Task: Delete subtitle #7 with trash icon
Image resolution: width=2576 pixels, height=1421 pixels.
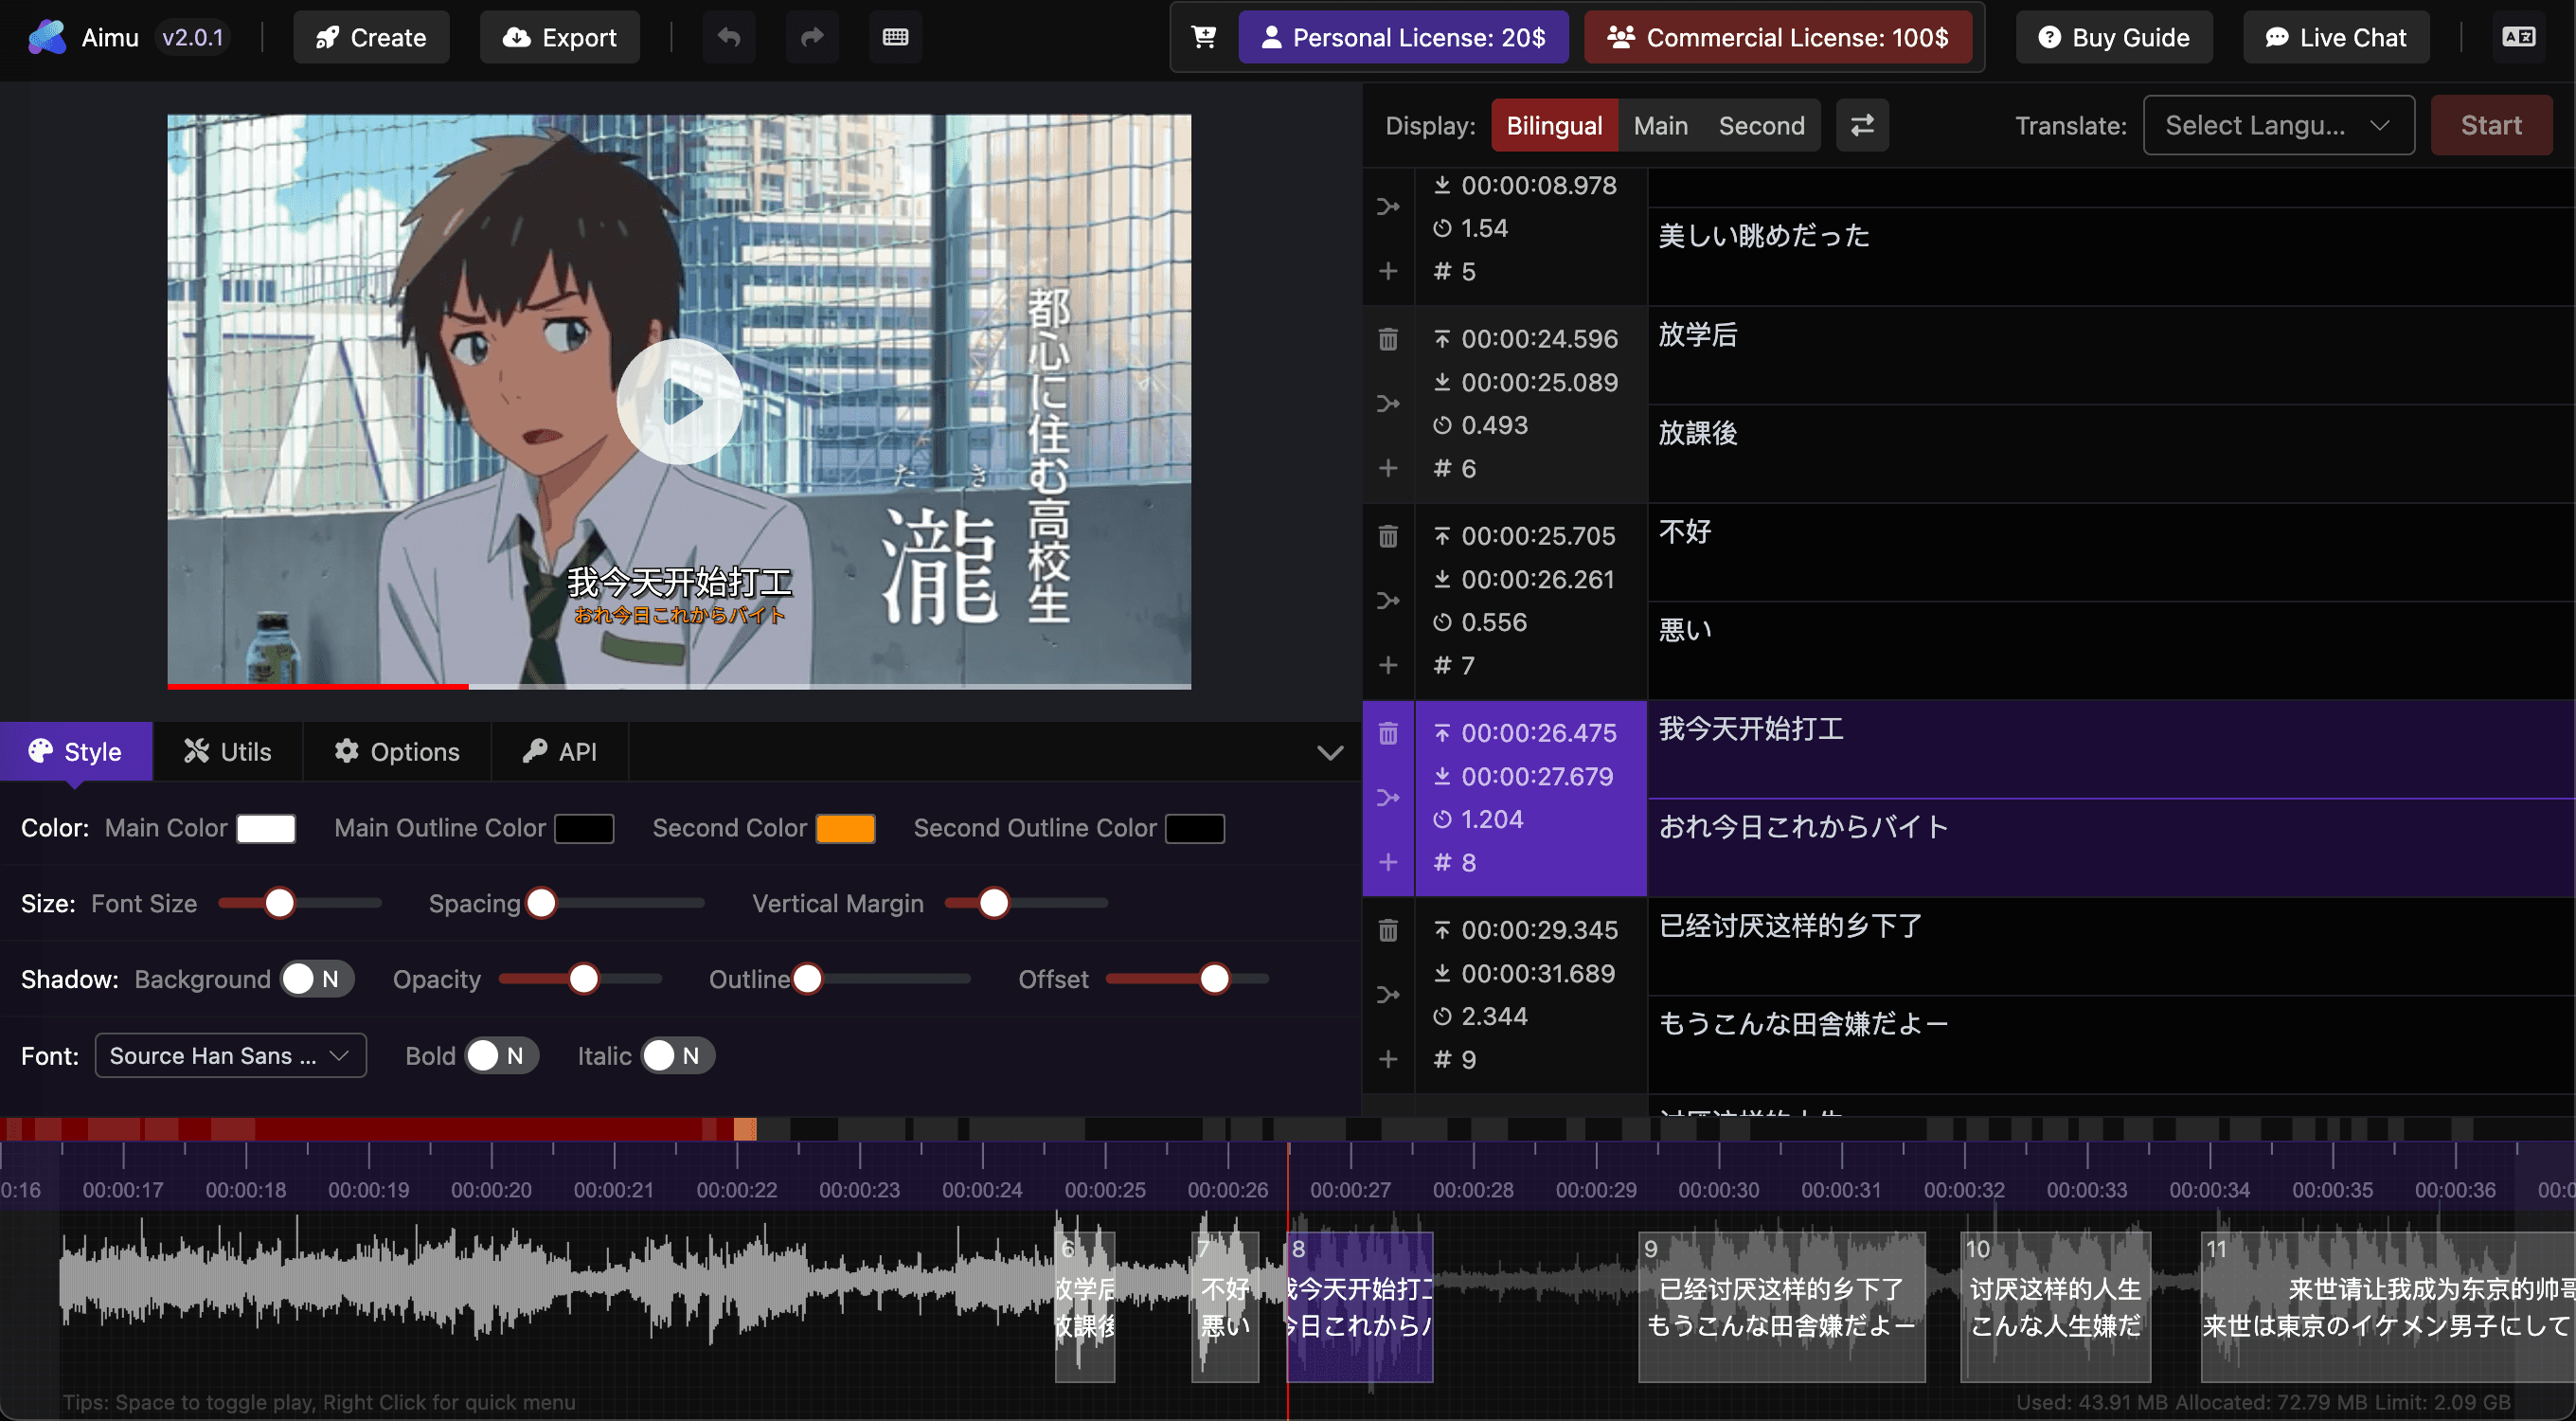Action: (x=1388, y=536)
